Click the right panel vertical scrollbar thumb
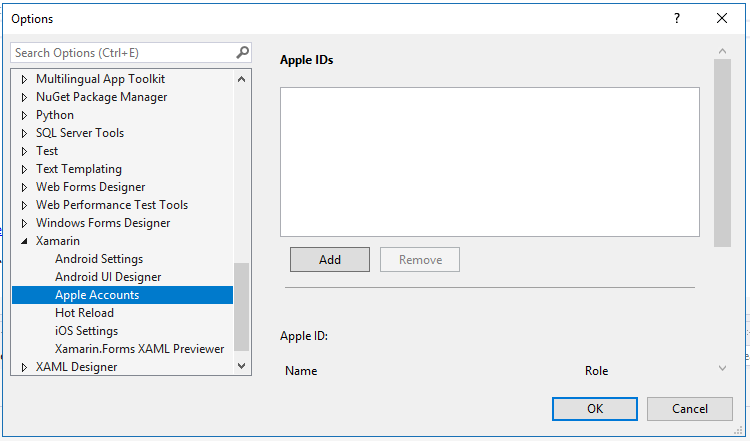The width and height of the screenshot is (750, 441). (722, 153)
